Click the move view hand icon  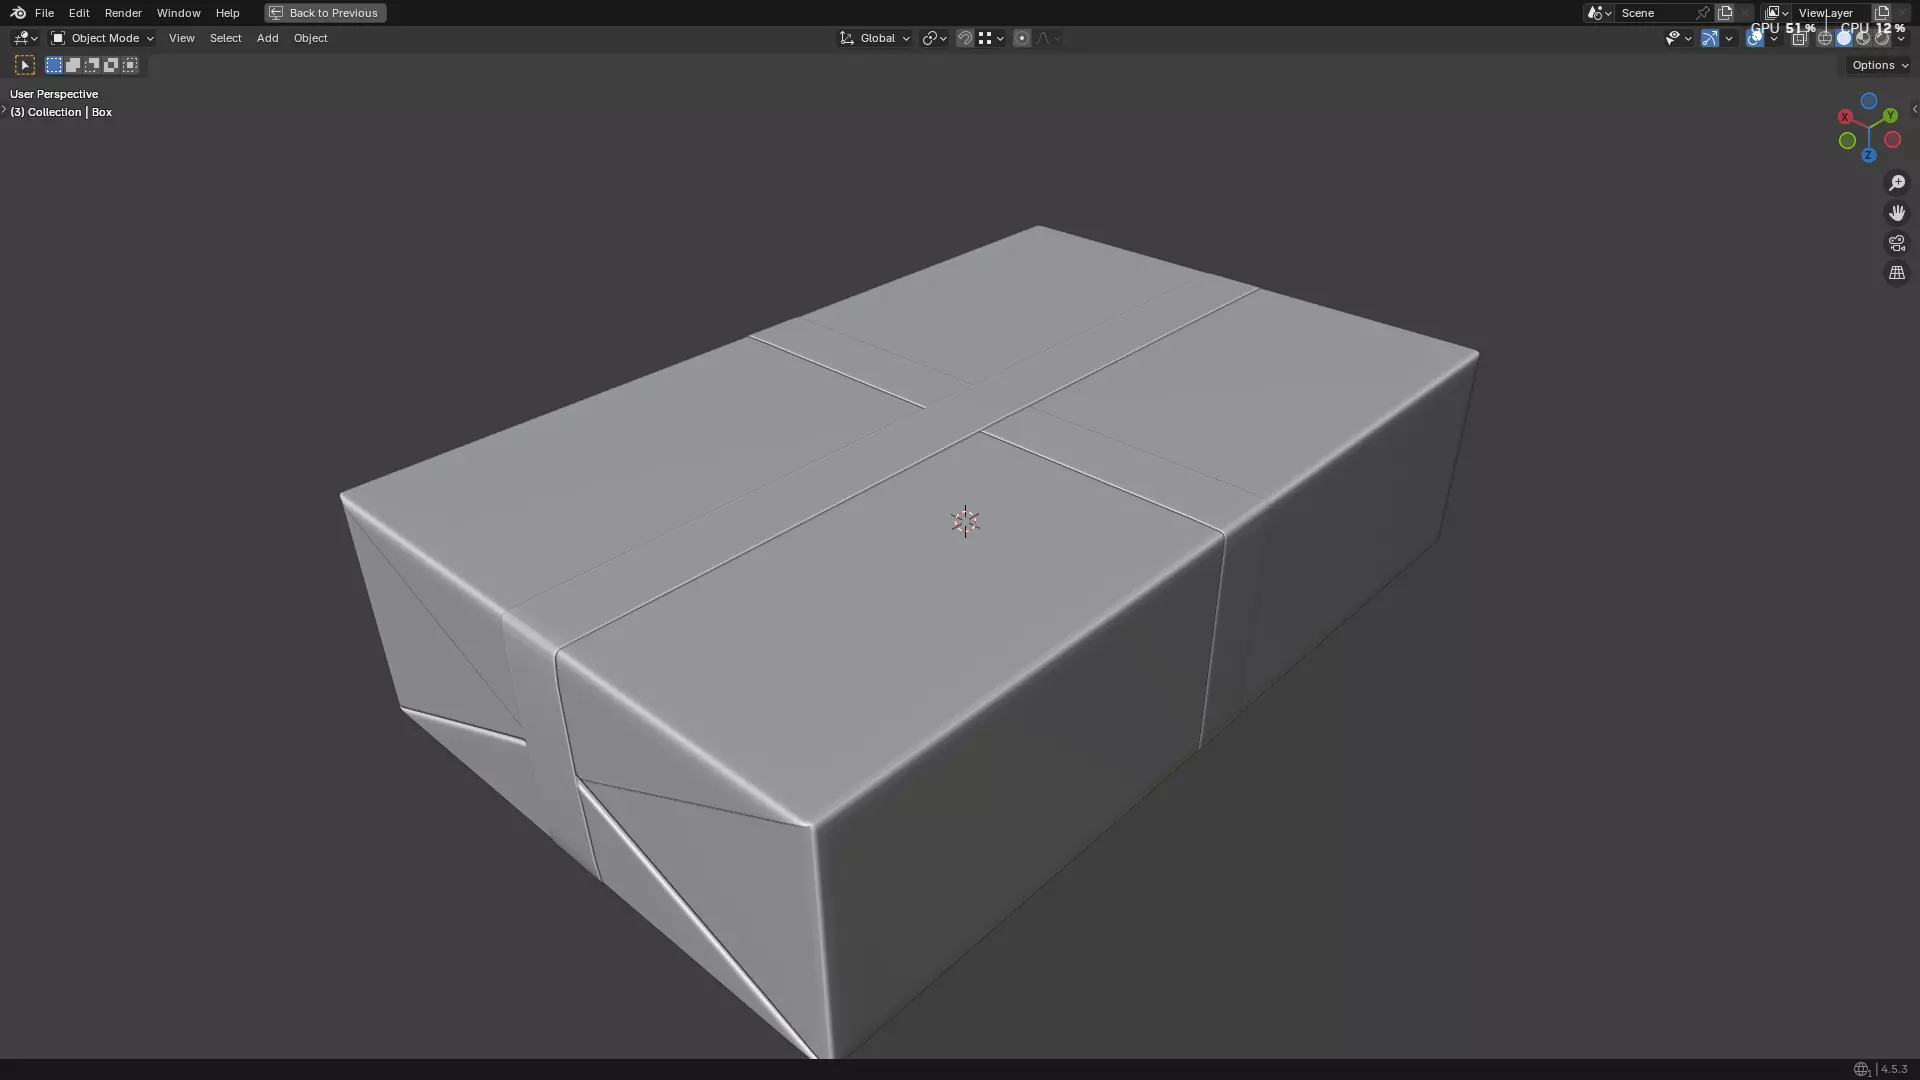coord(1897,213)
